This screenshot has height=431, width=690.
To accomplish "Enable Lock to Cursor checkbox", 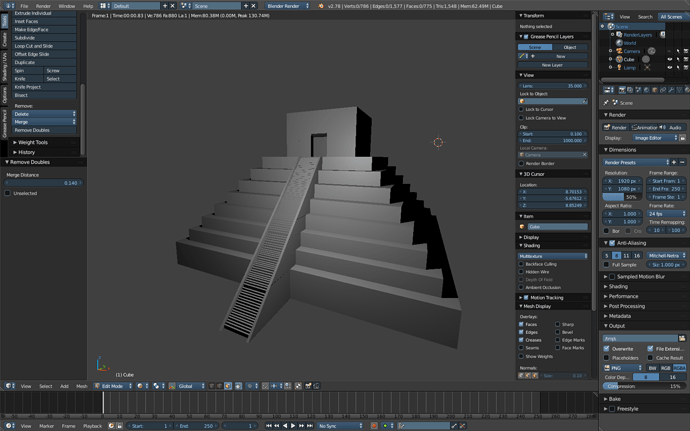I will [521, 109].
